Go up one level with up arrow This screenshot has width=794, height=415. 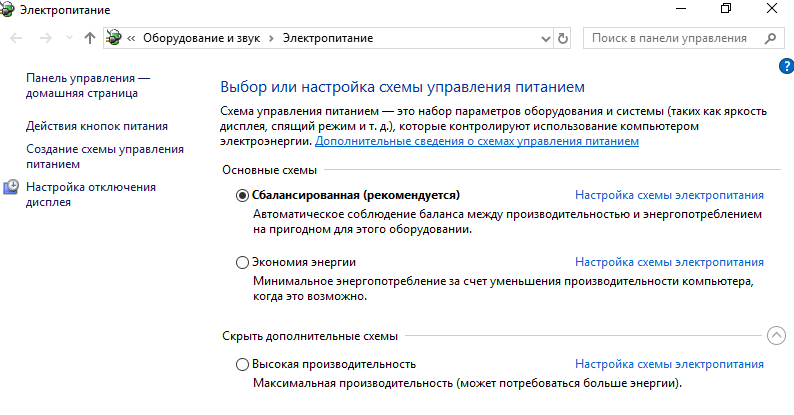[x=90, y=38]
